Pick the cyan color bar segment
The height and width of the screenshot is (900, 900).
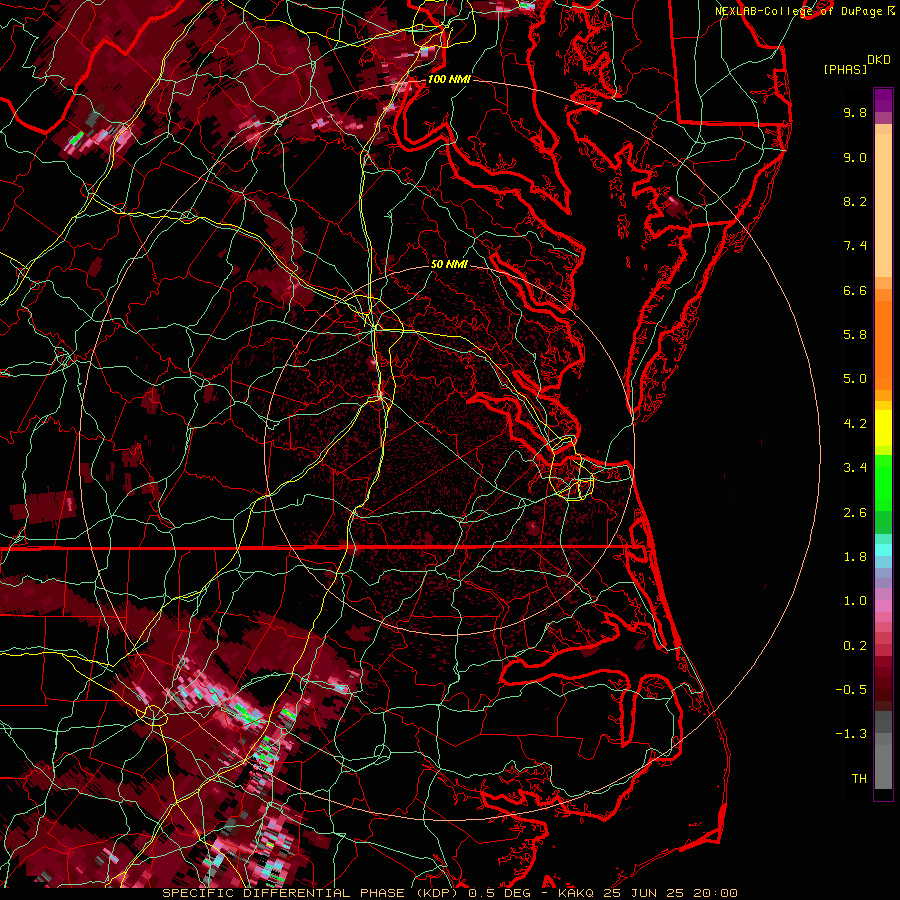coord(883,550)
